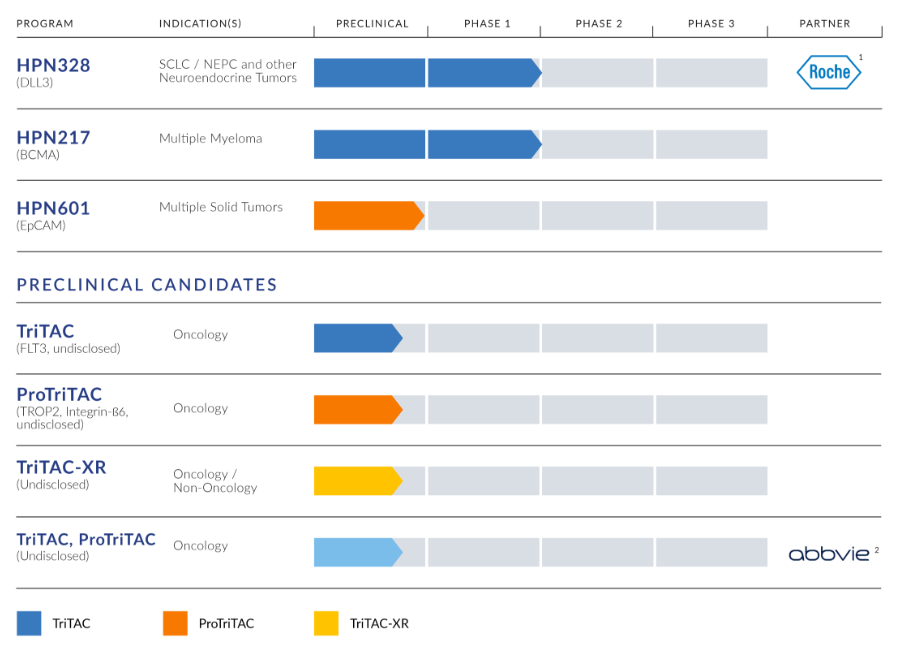913x651 pixels.
Task: Select the TriTAC-XR candidate name
Action: tap(61, 467)
